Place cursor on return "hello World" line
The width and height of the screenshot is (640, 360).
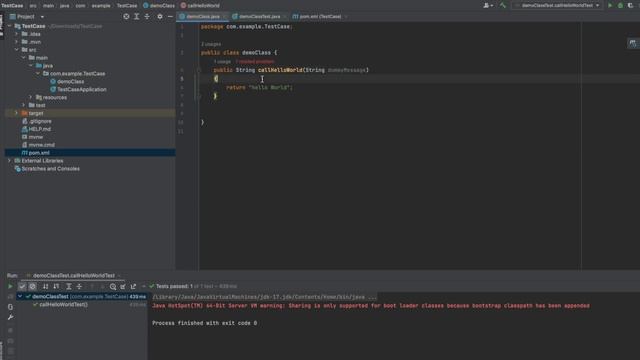coord(260,87)
